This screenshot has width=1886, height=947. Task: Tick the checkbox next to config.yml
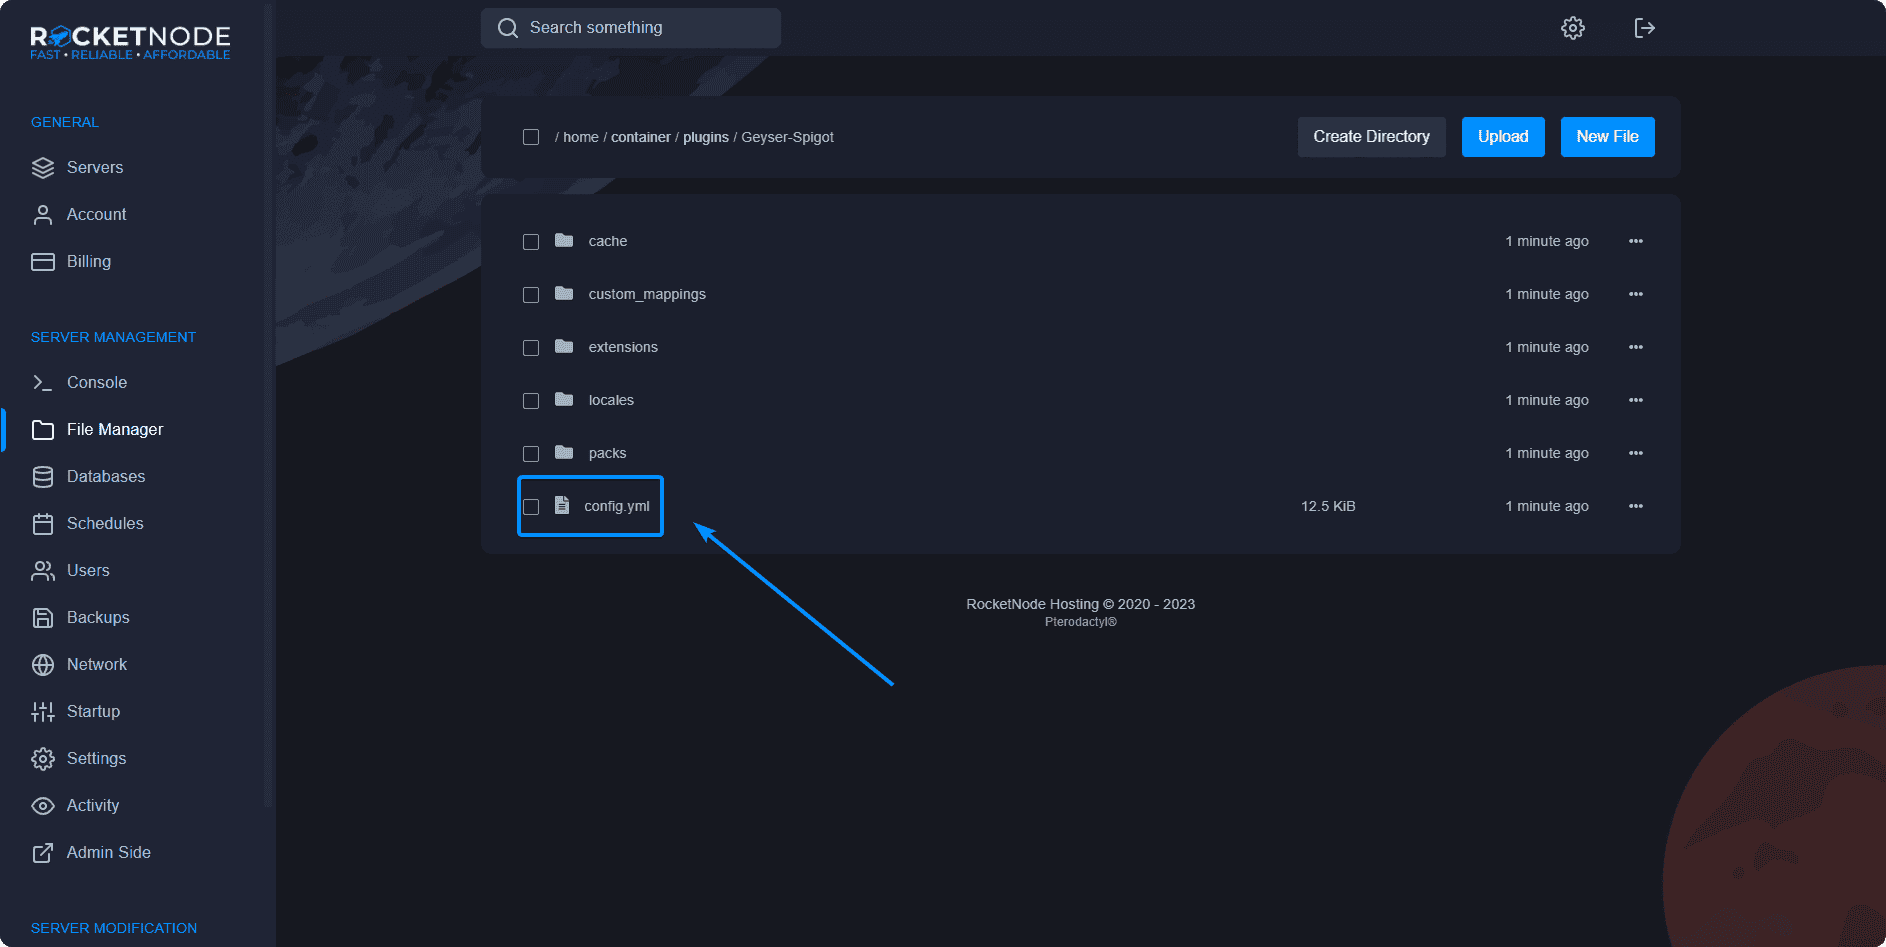click(531, 507)
